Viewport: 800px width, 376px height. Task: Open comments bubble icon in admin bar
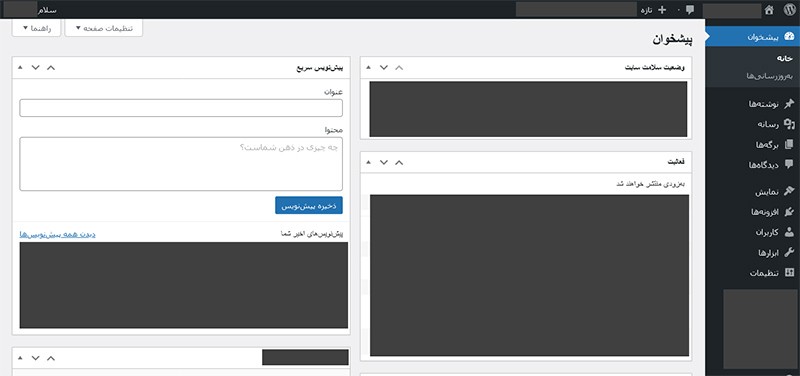coord(690,10)
